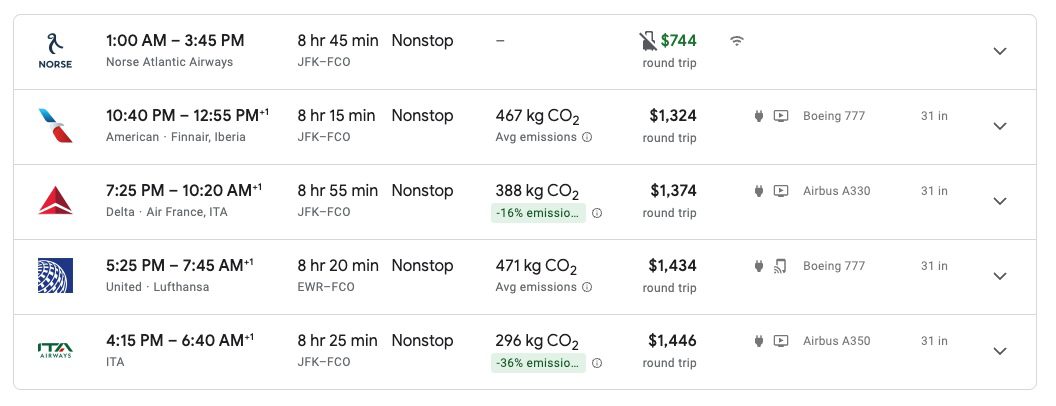Expand the American 10:40 PM flight details

point(999,126)
